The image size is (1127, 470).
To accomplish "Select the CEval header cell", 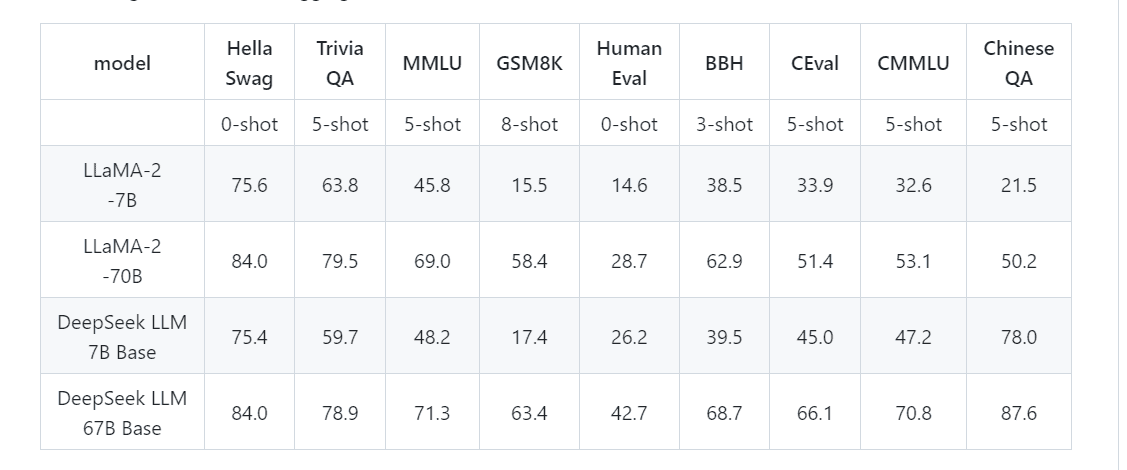I will point(814,63).
